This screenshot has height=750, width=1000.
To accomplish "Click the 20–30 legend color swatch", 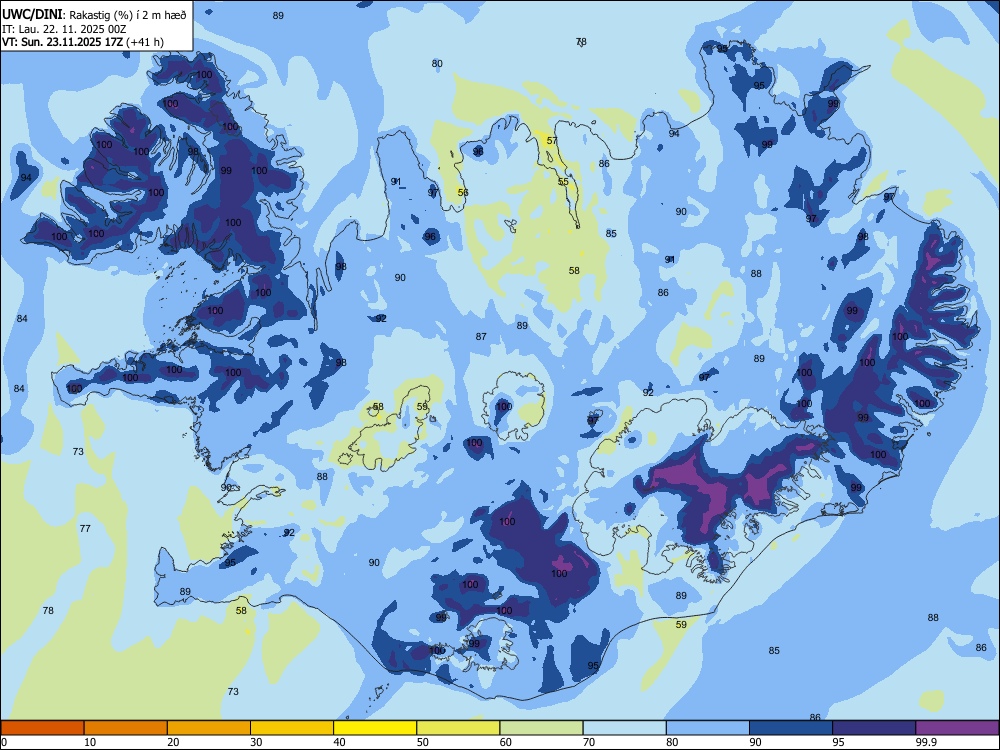I will pyautogui.click(x=209, y=728).
